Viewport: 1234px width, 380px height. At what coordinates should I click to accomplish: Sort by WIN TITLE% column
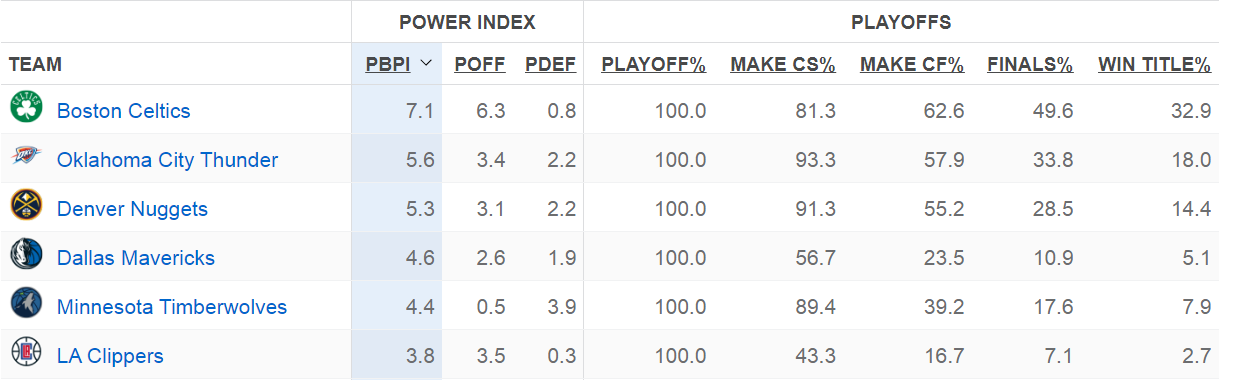coord(1155,65)
